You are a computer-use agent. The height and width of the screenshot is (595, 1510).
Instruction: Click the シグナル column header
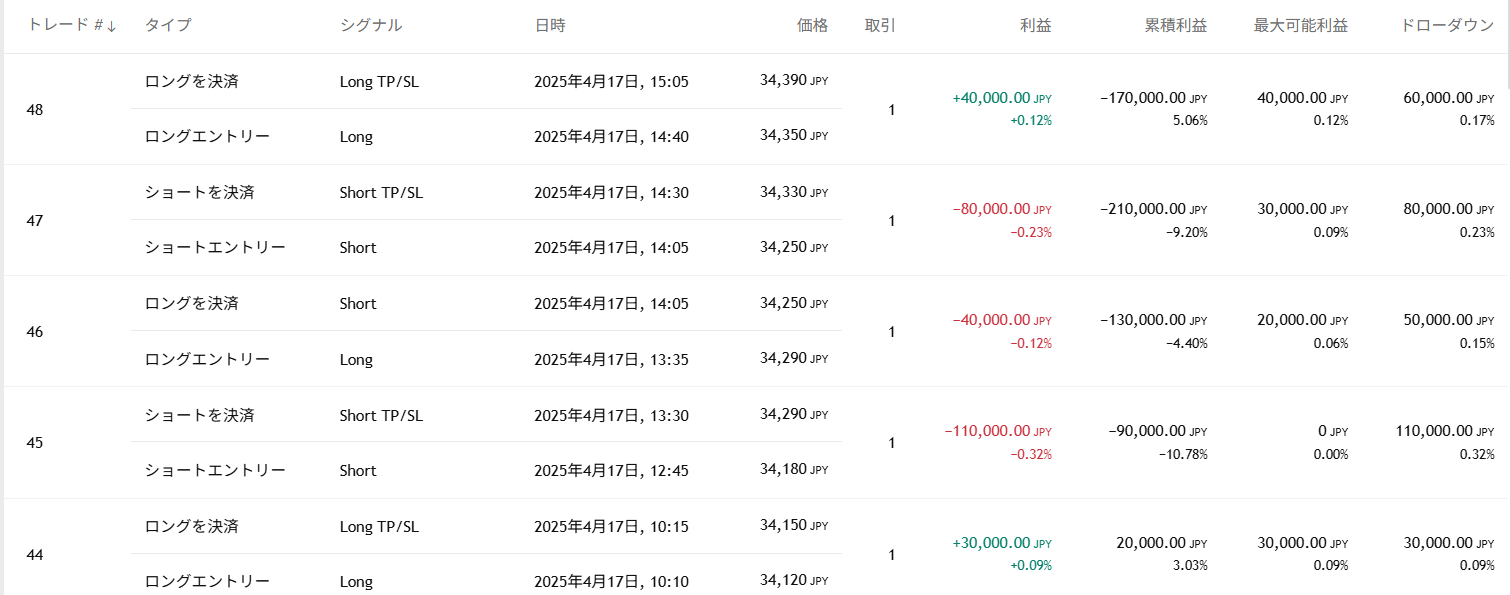(x=371, y=26)
